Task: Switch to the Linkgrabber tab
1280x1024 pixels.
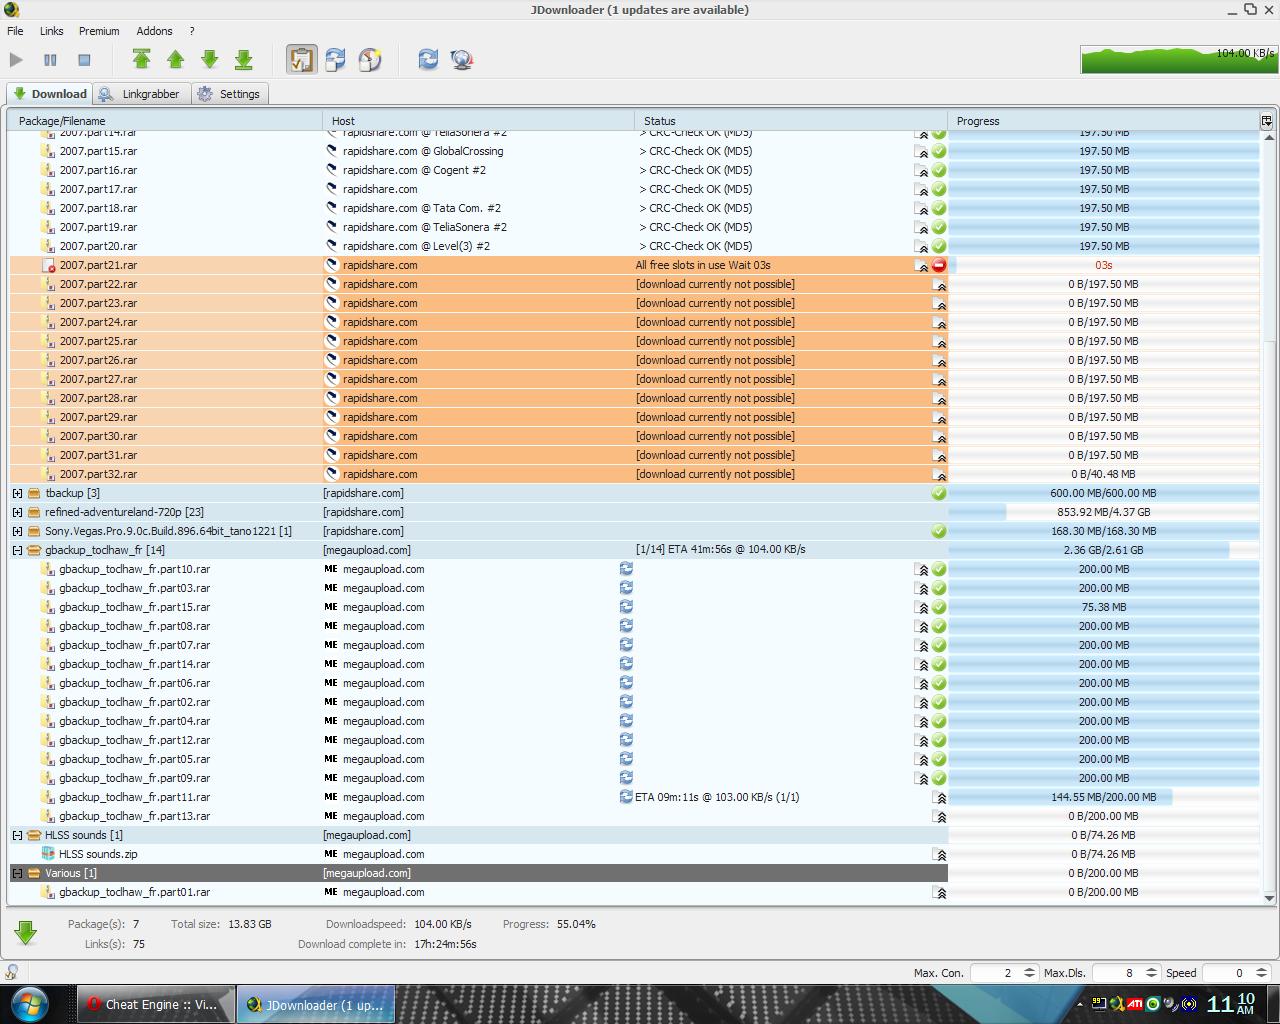Action: [x=140, y=94]
